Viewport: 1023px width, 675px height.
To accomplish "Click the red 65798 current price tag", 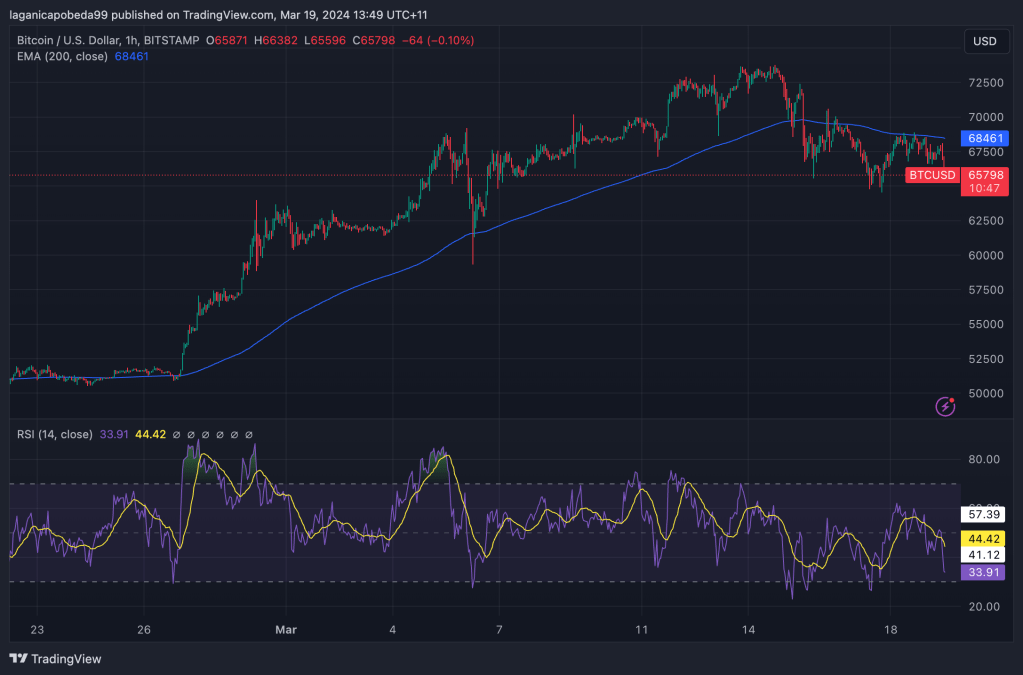I will point(984,174).
